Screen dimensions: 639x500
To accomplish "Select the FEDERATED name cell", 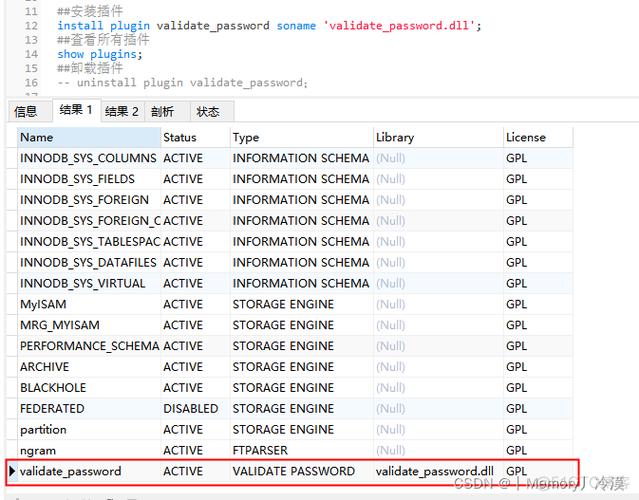I will pos(89,409).
